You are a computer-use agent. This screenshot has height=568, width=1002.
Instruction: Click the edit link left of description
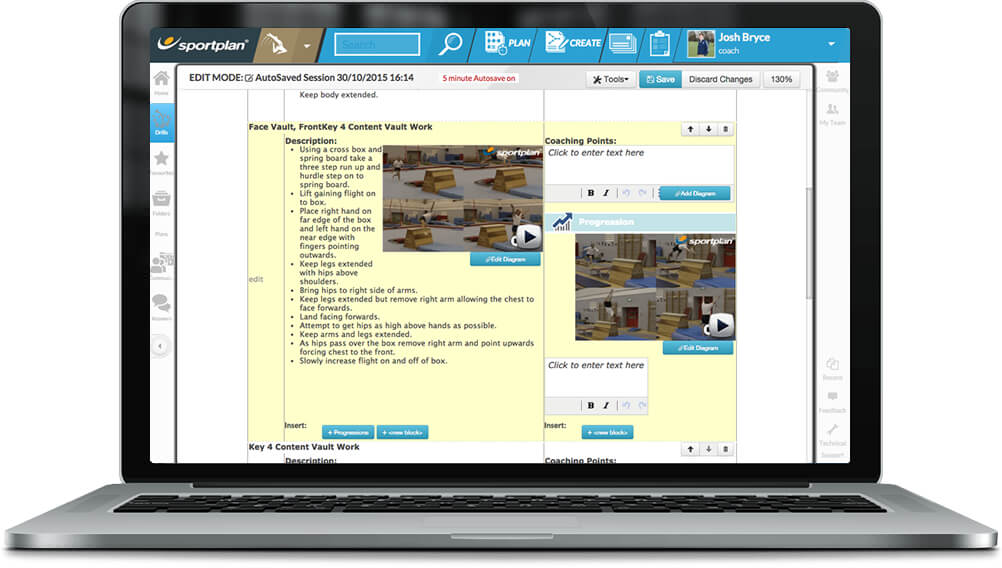pyautogui.click(x=256, y=279)
